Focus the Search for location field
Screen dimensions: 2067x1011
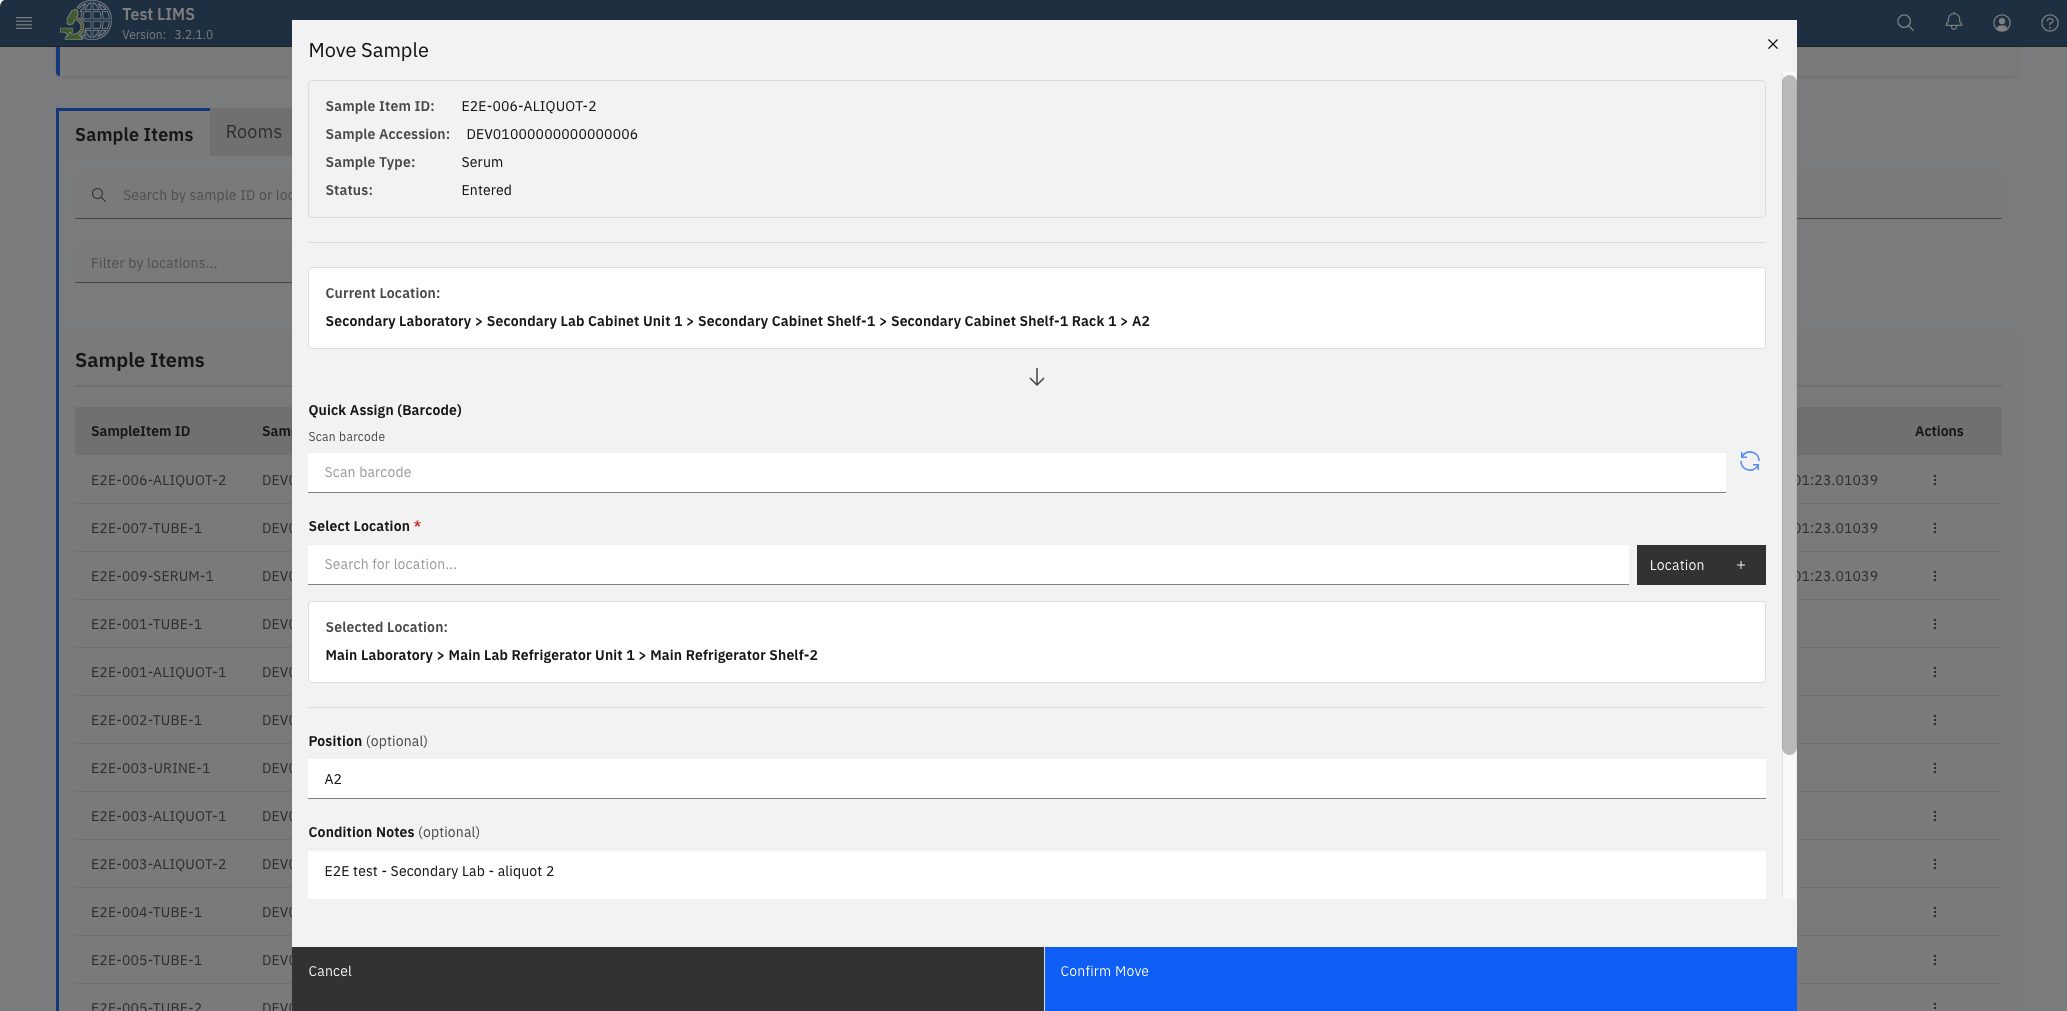coord(968,565)
